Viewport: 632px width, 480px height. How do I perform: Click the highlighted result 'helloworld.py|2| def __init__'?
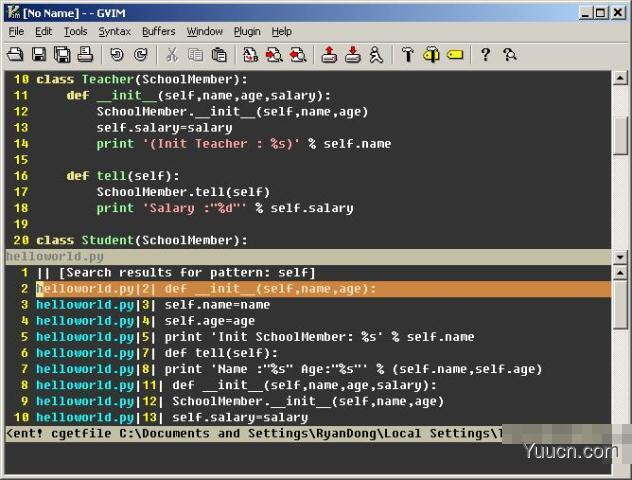pyautogui.click(x=308, y=289)
